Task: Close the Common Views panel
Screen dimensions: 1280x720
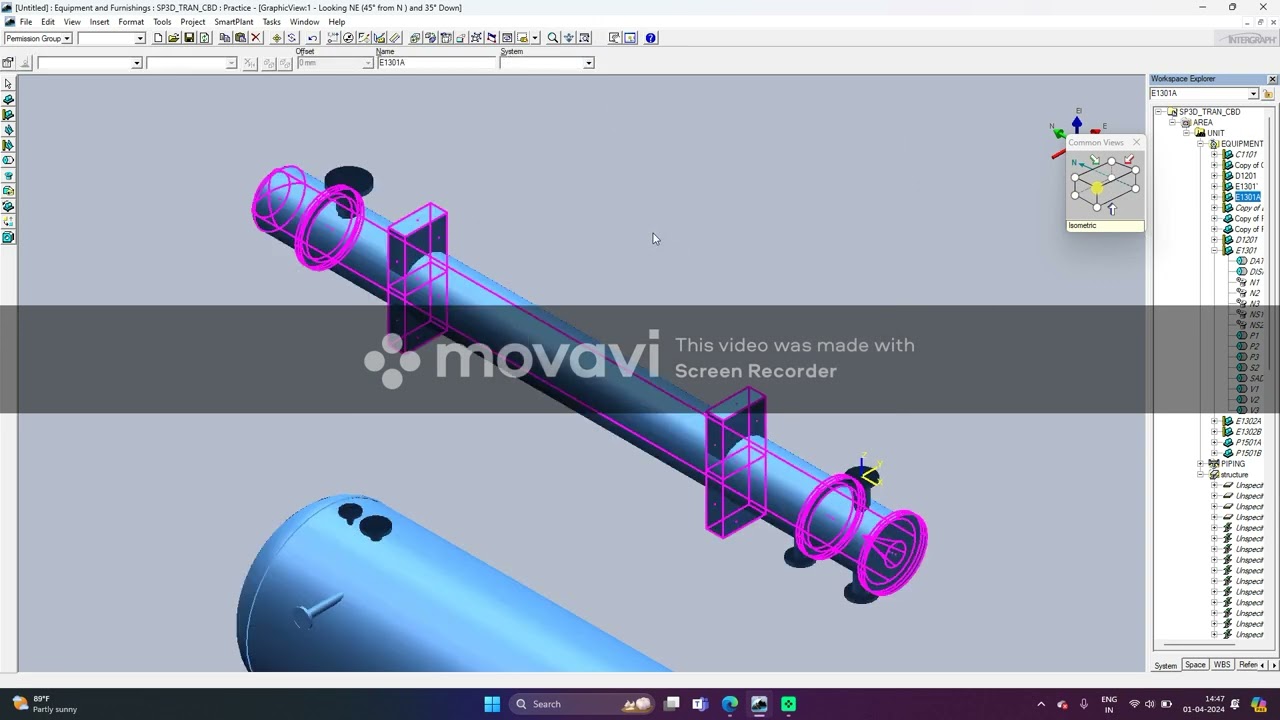Action: [1136, 142]
